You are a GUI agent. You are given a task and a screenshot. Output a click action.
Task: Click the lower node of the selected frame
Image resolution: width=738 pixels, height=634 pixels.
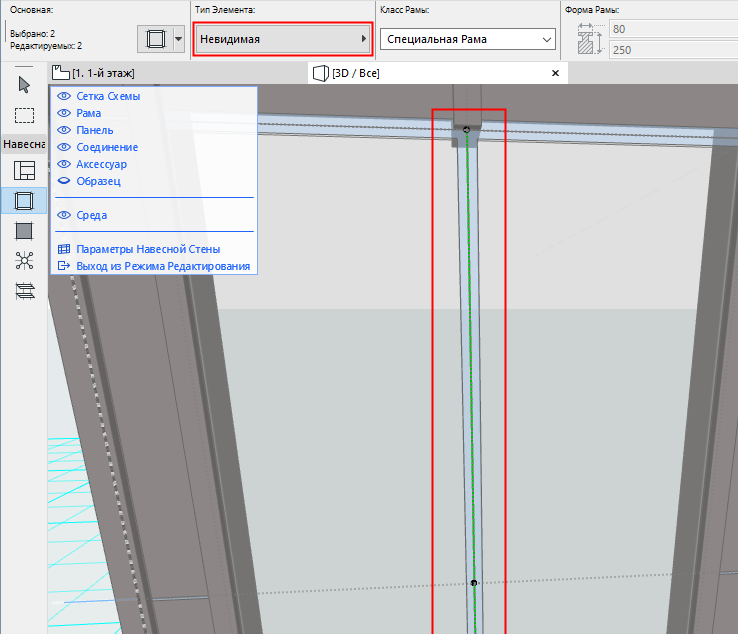coord(473,583)
